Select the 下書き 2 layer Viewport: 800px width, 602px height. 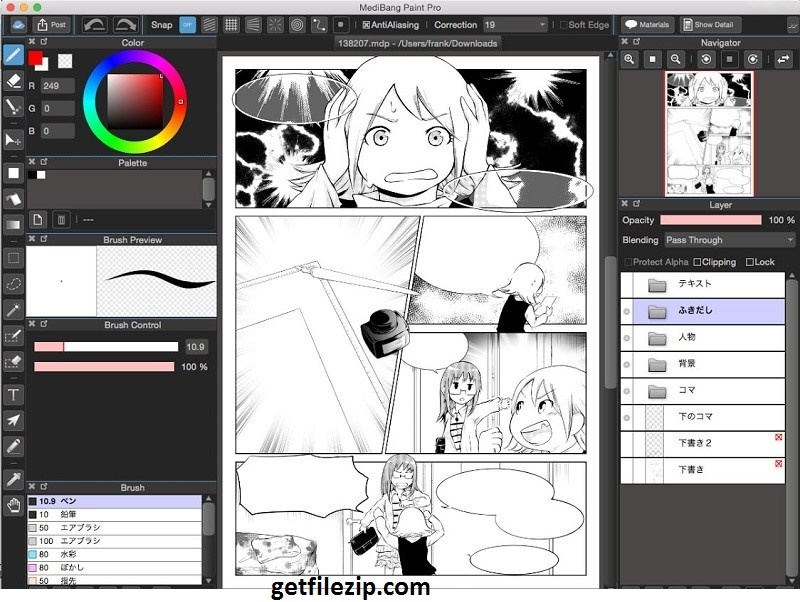[703, 443]
